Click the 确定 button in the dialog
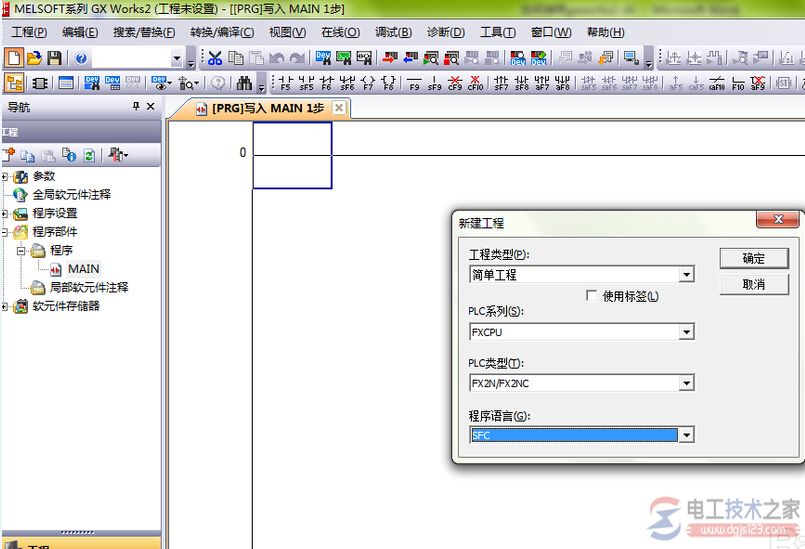Viewport: 805px width, 549px height. click(754, 258)
